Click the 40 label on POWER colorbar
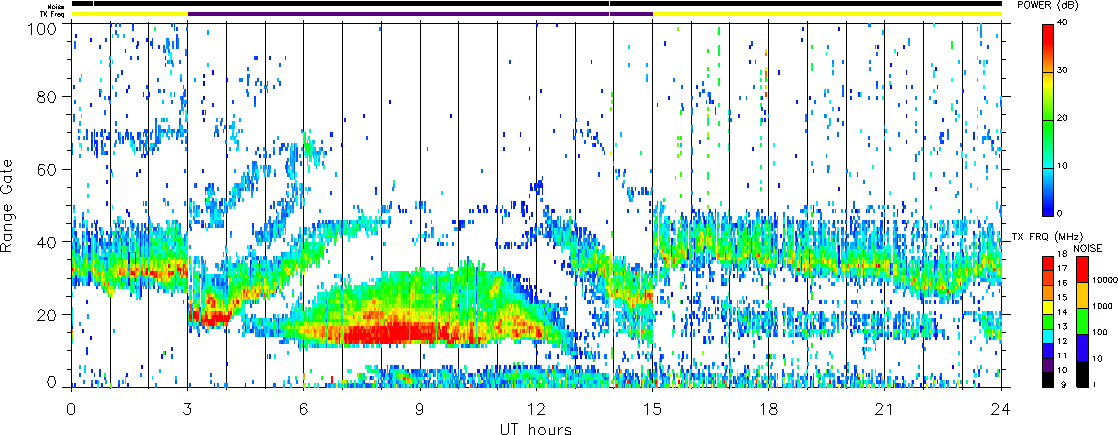 [1063, 24]
